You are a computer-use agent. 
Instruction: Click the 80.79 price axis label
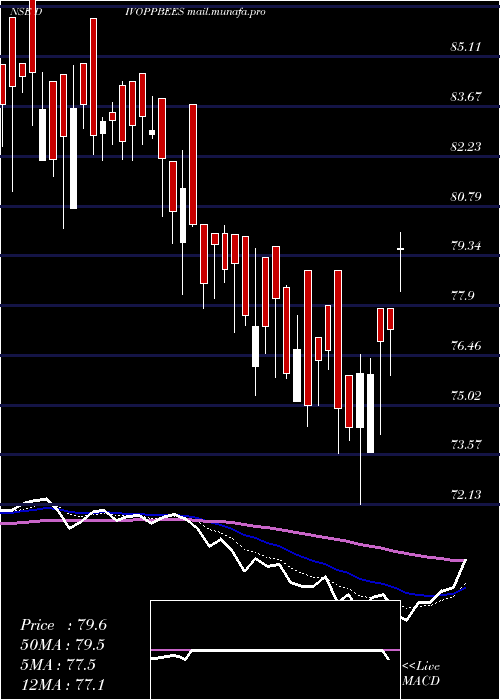coord(466,196)
